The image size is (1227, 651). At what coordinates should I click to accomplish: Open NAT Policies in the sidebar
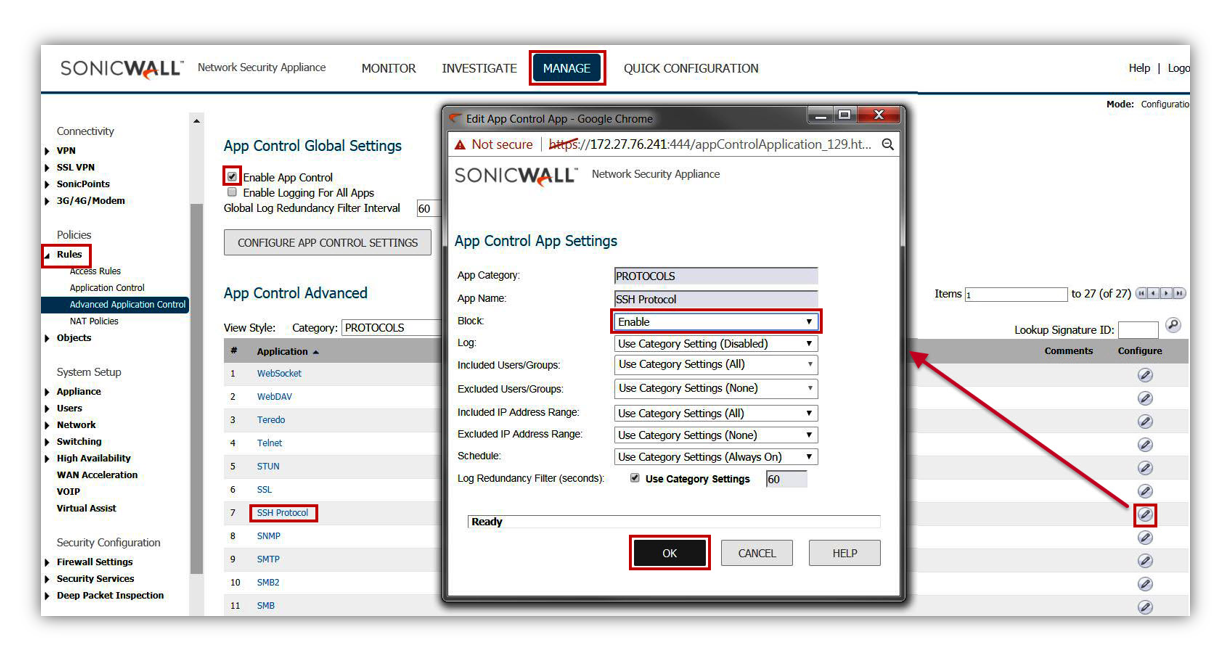(94, 321)
